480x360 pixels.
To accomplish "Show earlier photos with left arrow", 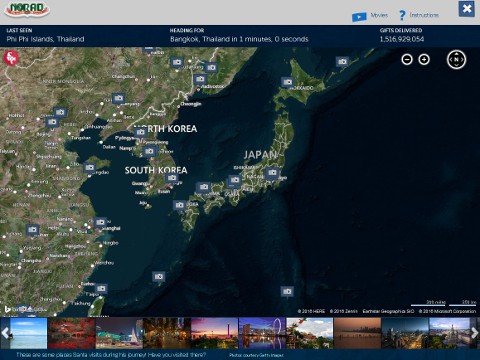I will (x=5, y=333).
